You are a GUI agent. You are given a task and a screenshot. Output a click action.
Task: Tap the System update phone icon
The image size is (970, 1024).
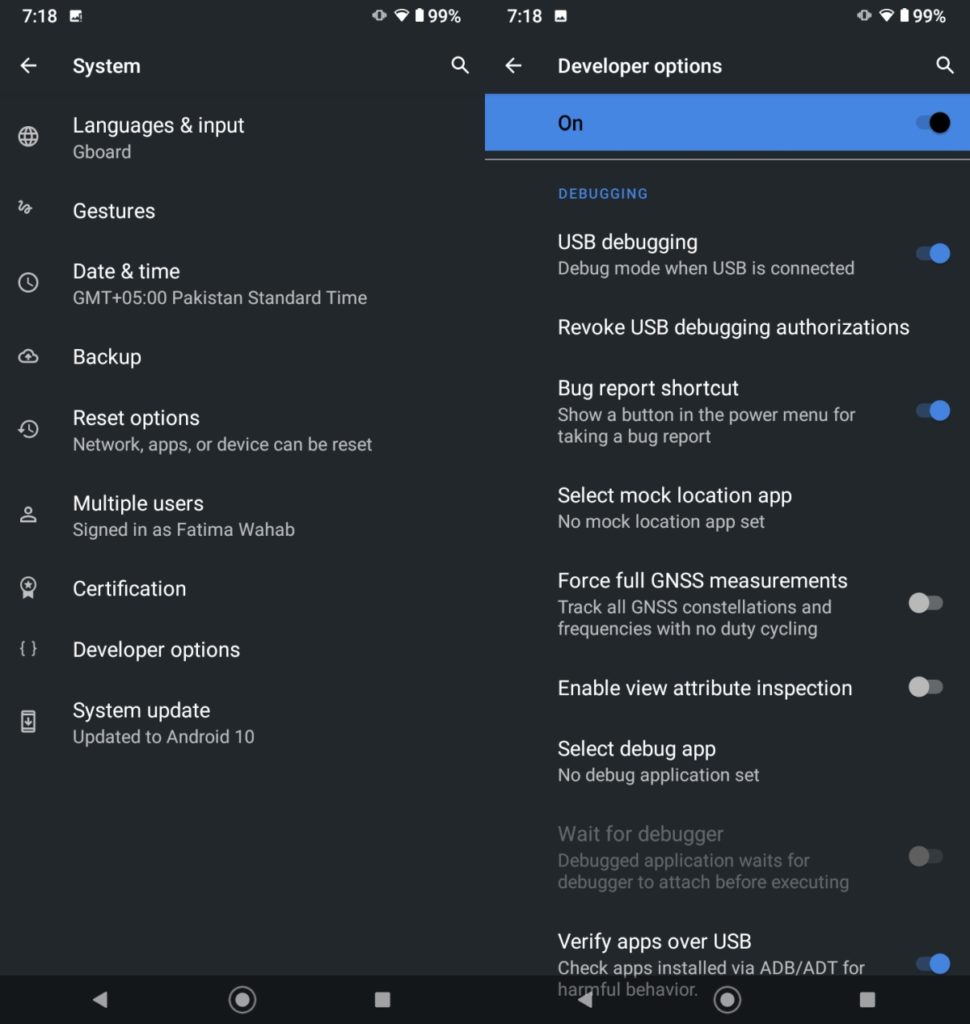click(29, 722)
